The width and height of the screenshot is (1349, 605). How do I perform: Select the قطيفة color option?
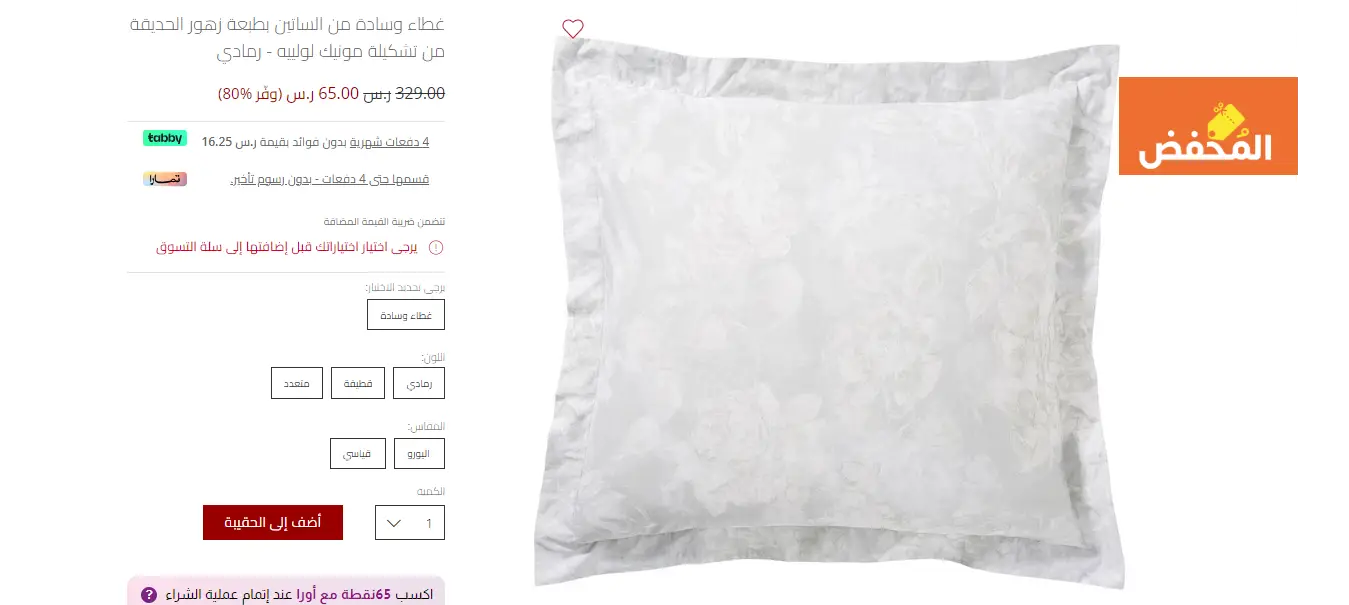coord(358,383)
